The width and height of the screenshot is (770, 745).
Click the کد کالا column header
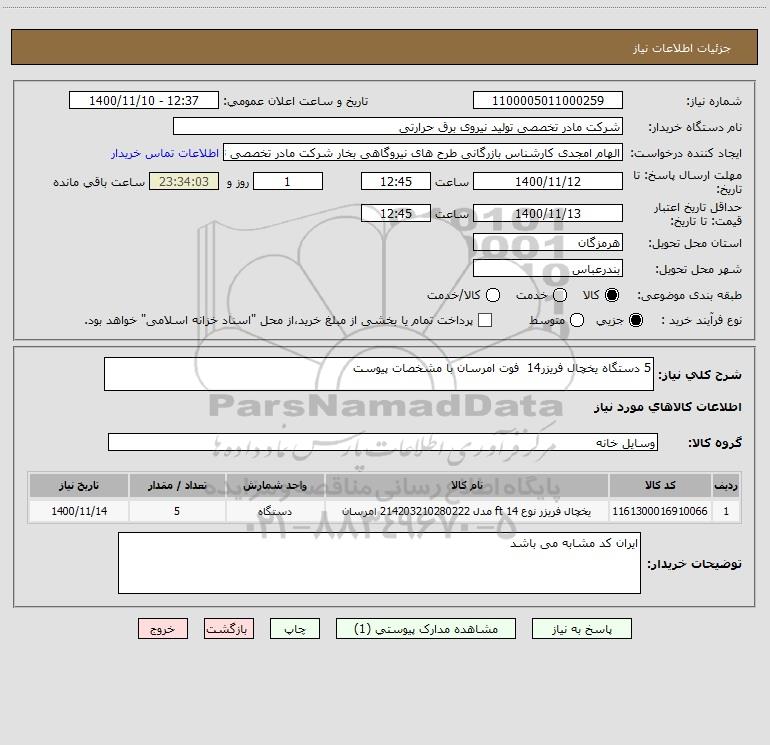(x=660, y=485)
